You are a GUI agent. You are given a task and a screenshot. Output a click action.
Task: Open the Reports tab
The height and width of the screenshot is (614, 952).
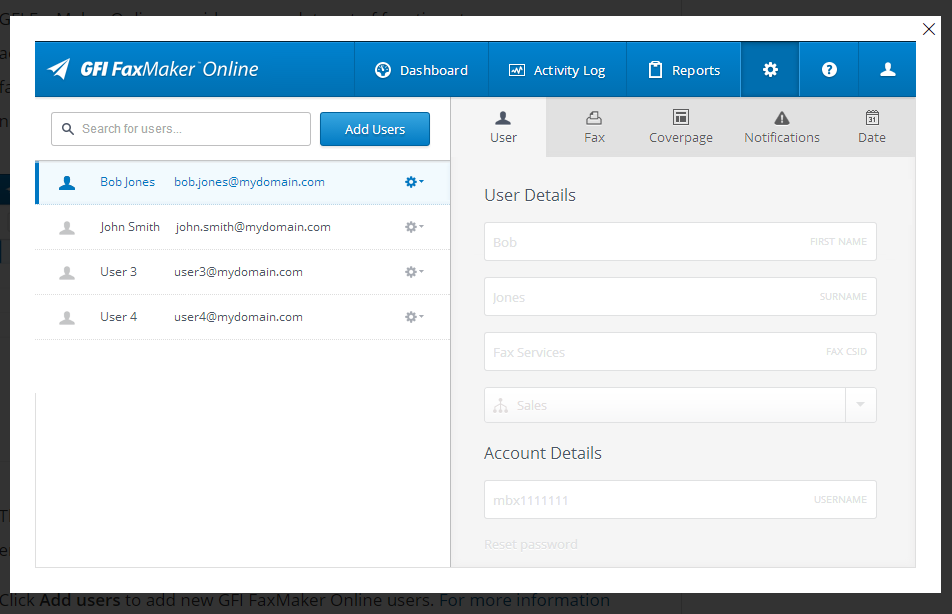point(684,70)
